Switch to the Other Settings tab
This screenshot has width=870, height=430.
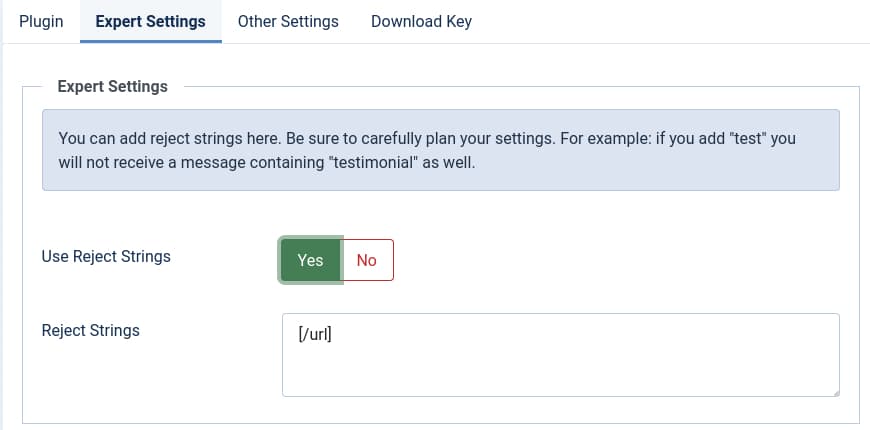(288, 21)
